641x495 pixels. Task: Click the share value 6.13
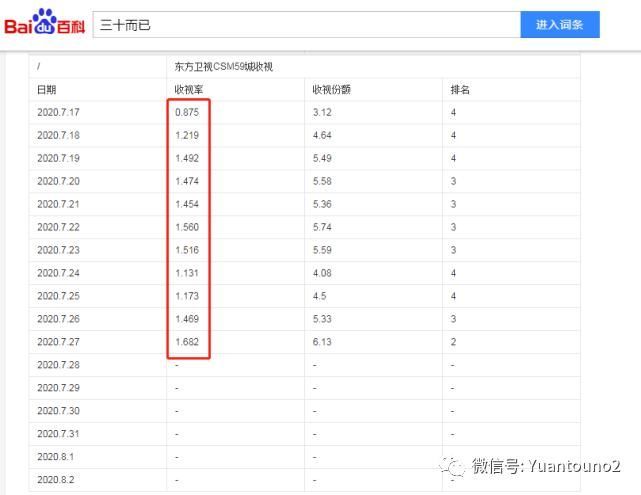coord(322,342)
